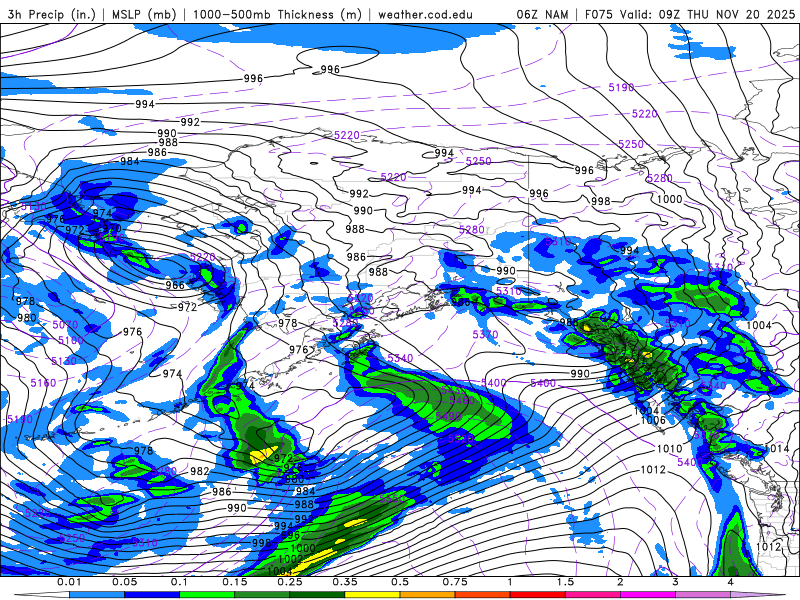Image resolution: width=800 pixels, height=600 pixels.
Task: Click the 982 mb isobar label
Action: (199, 471)
